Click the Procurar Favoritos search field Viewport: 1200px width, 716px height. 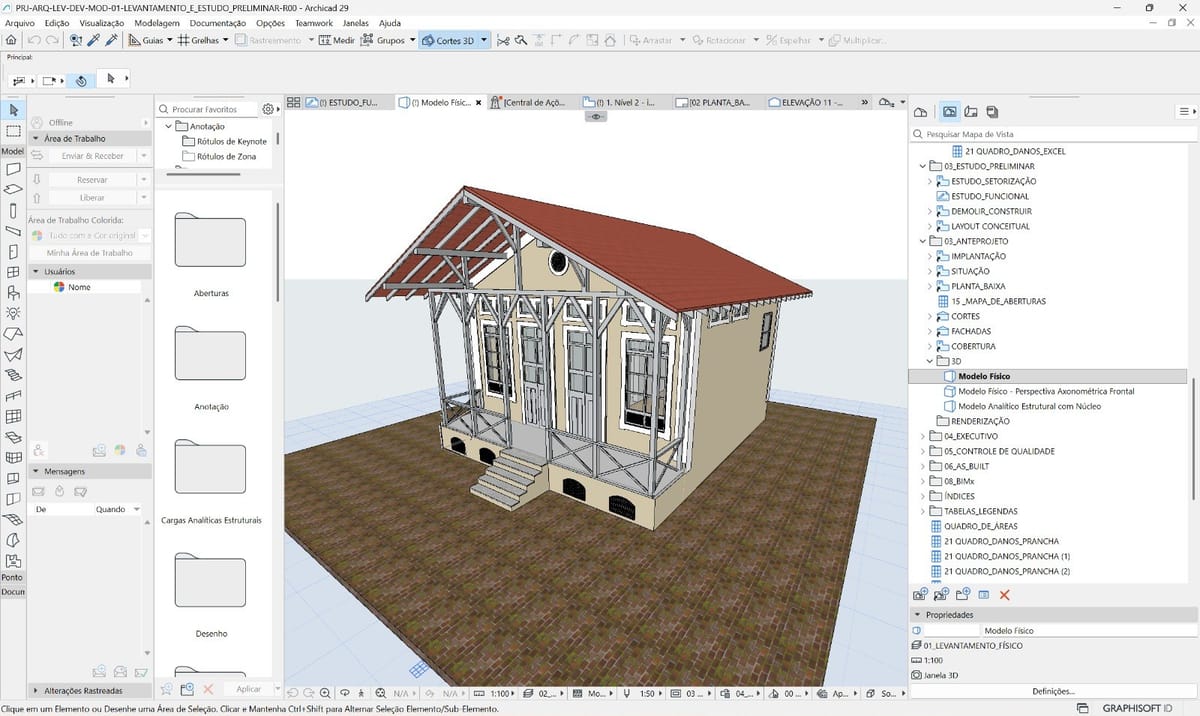(208, 109)
